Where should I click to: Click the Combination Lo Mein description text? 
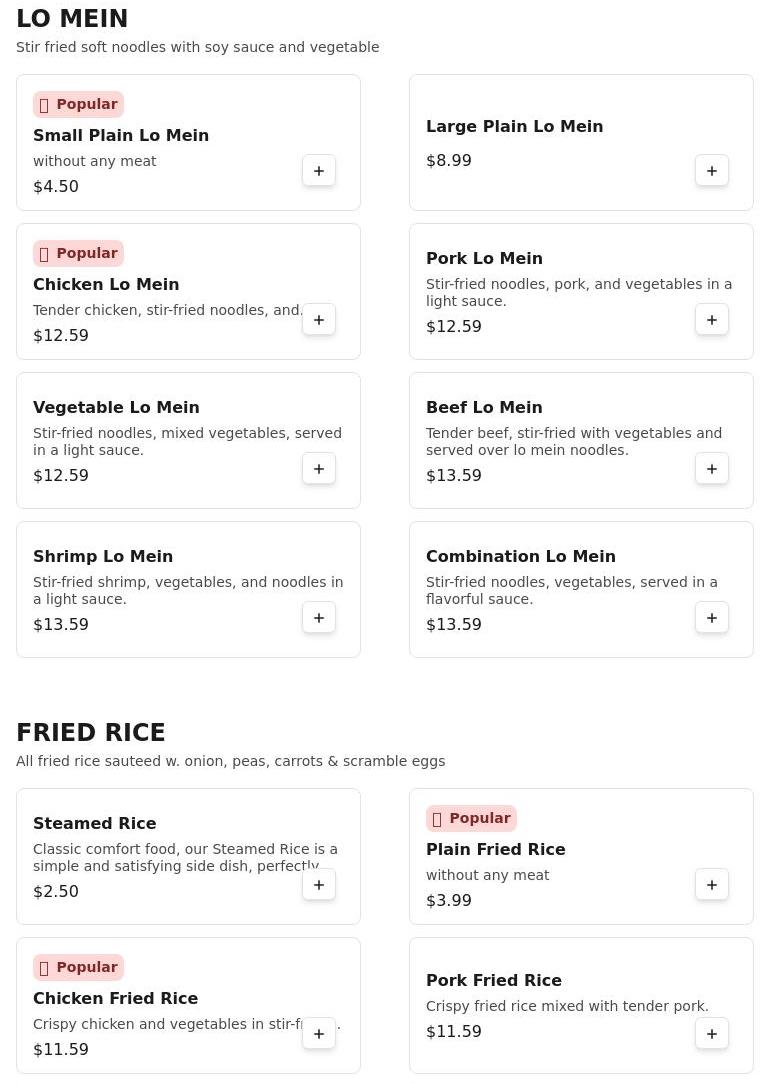point(571,590)
